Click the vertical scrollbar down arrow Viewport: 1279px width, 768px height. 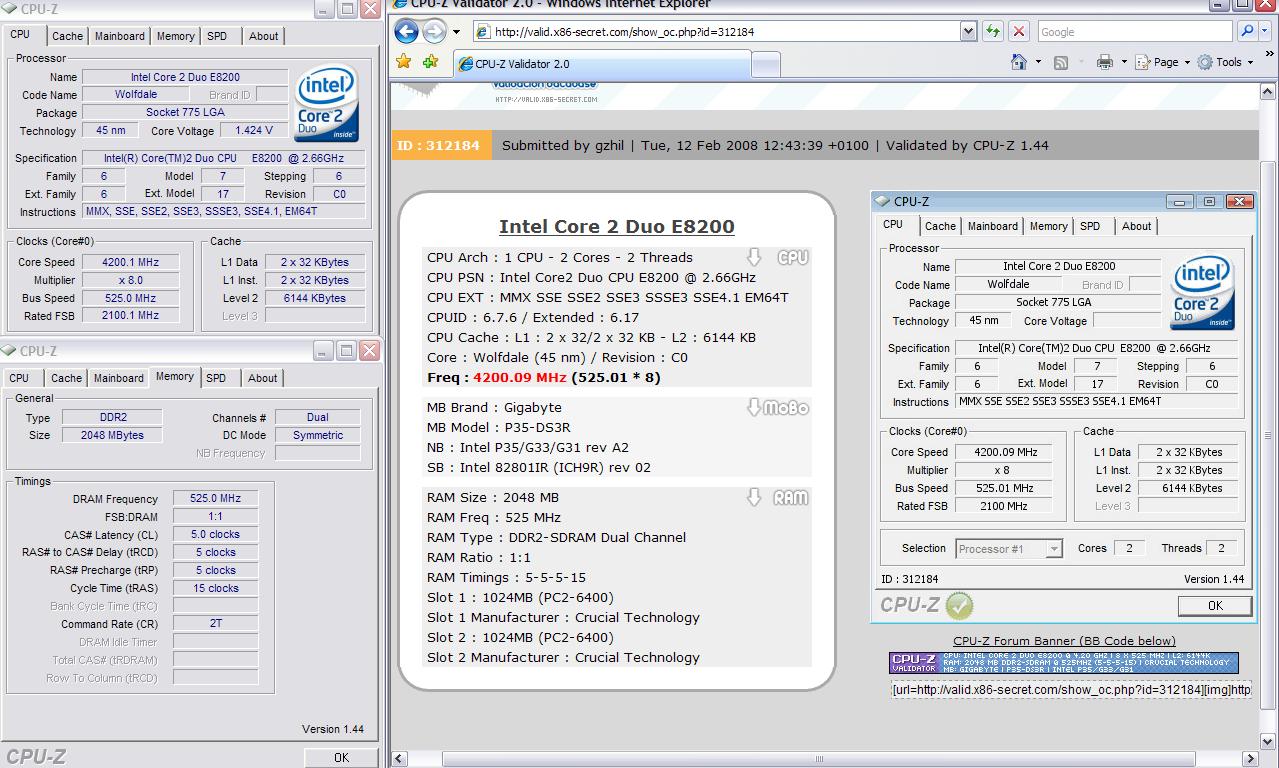pyautogui.click(x=1269, y=742)
